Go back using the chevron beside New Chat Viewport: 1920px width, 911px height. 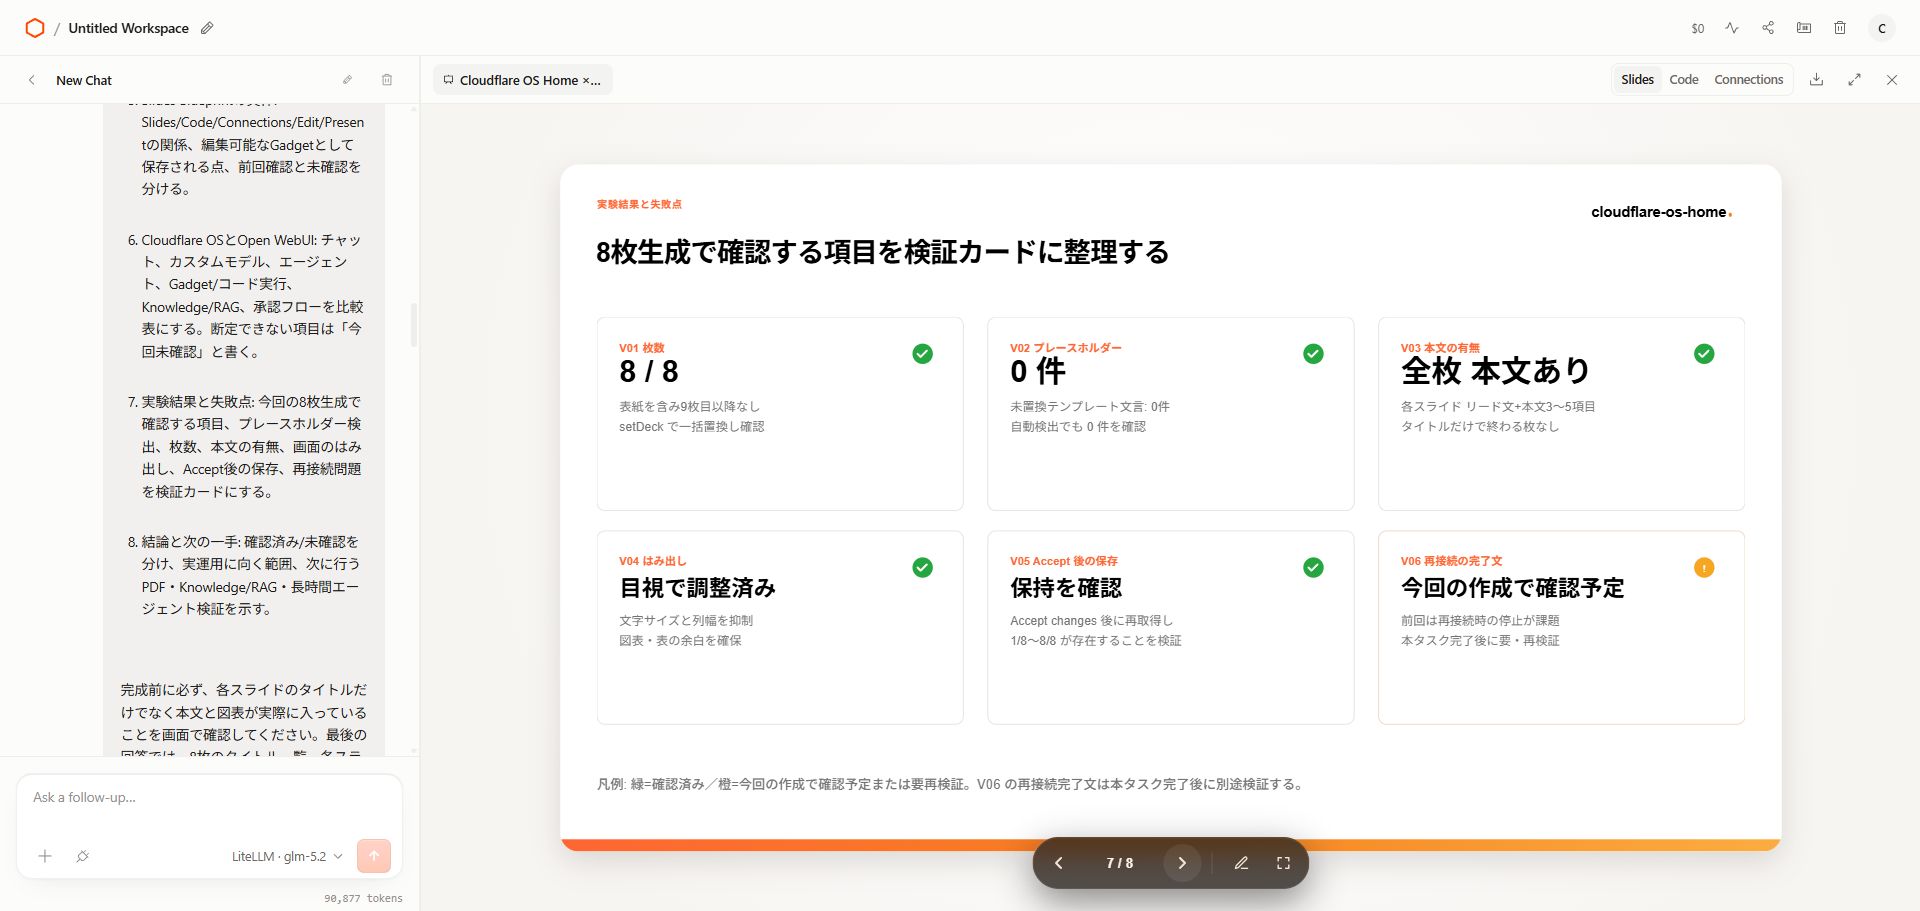32,80
